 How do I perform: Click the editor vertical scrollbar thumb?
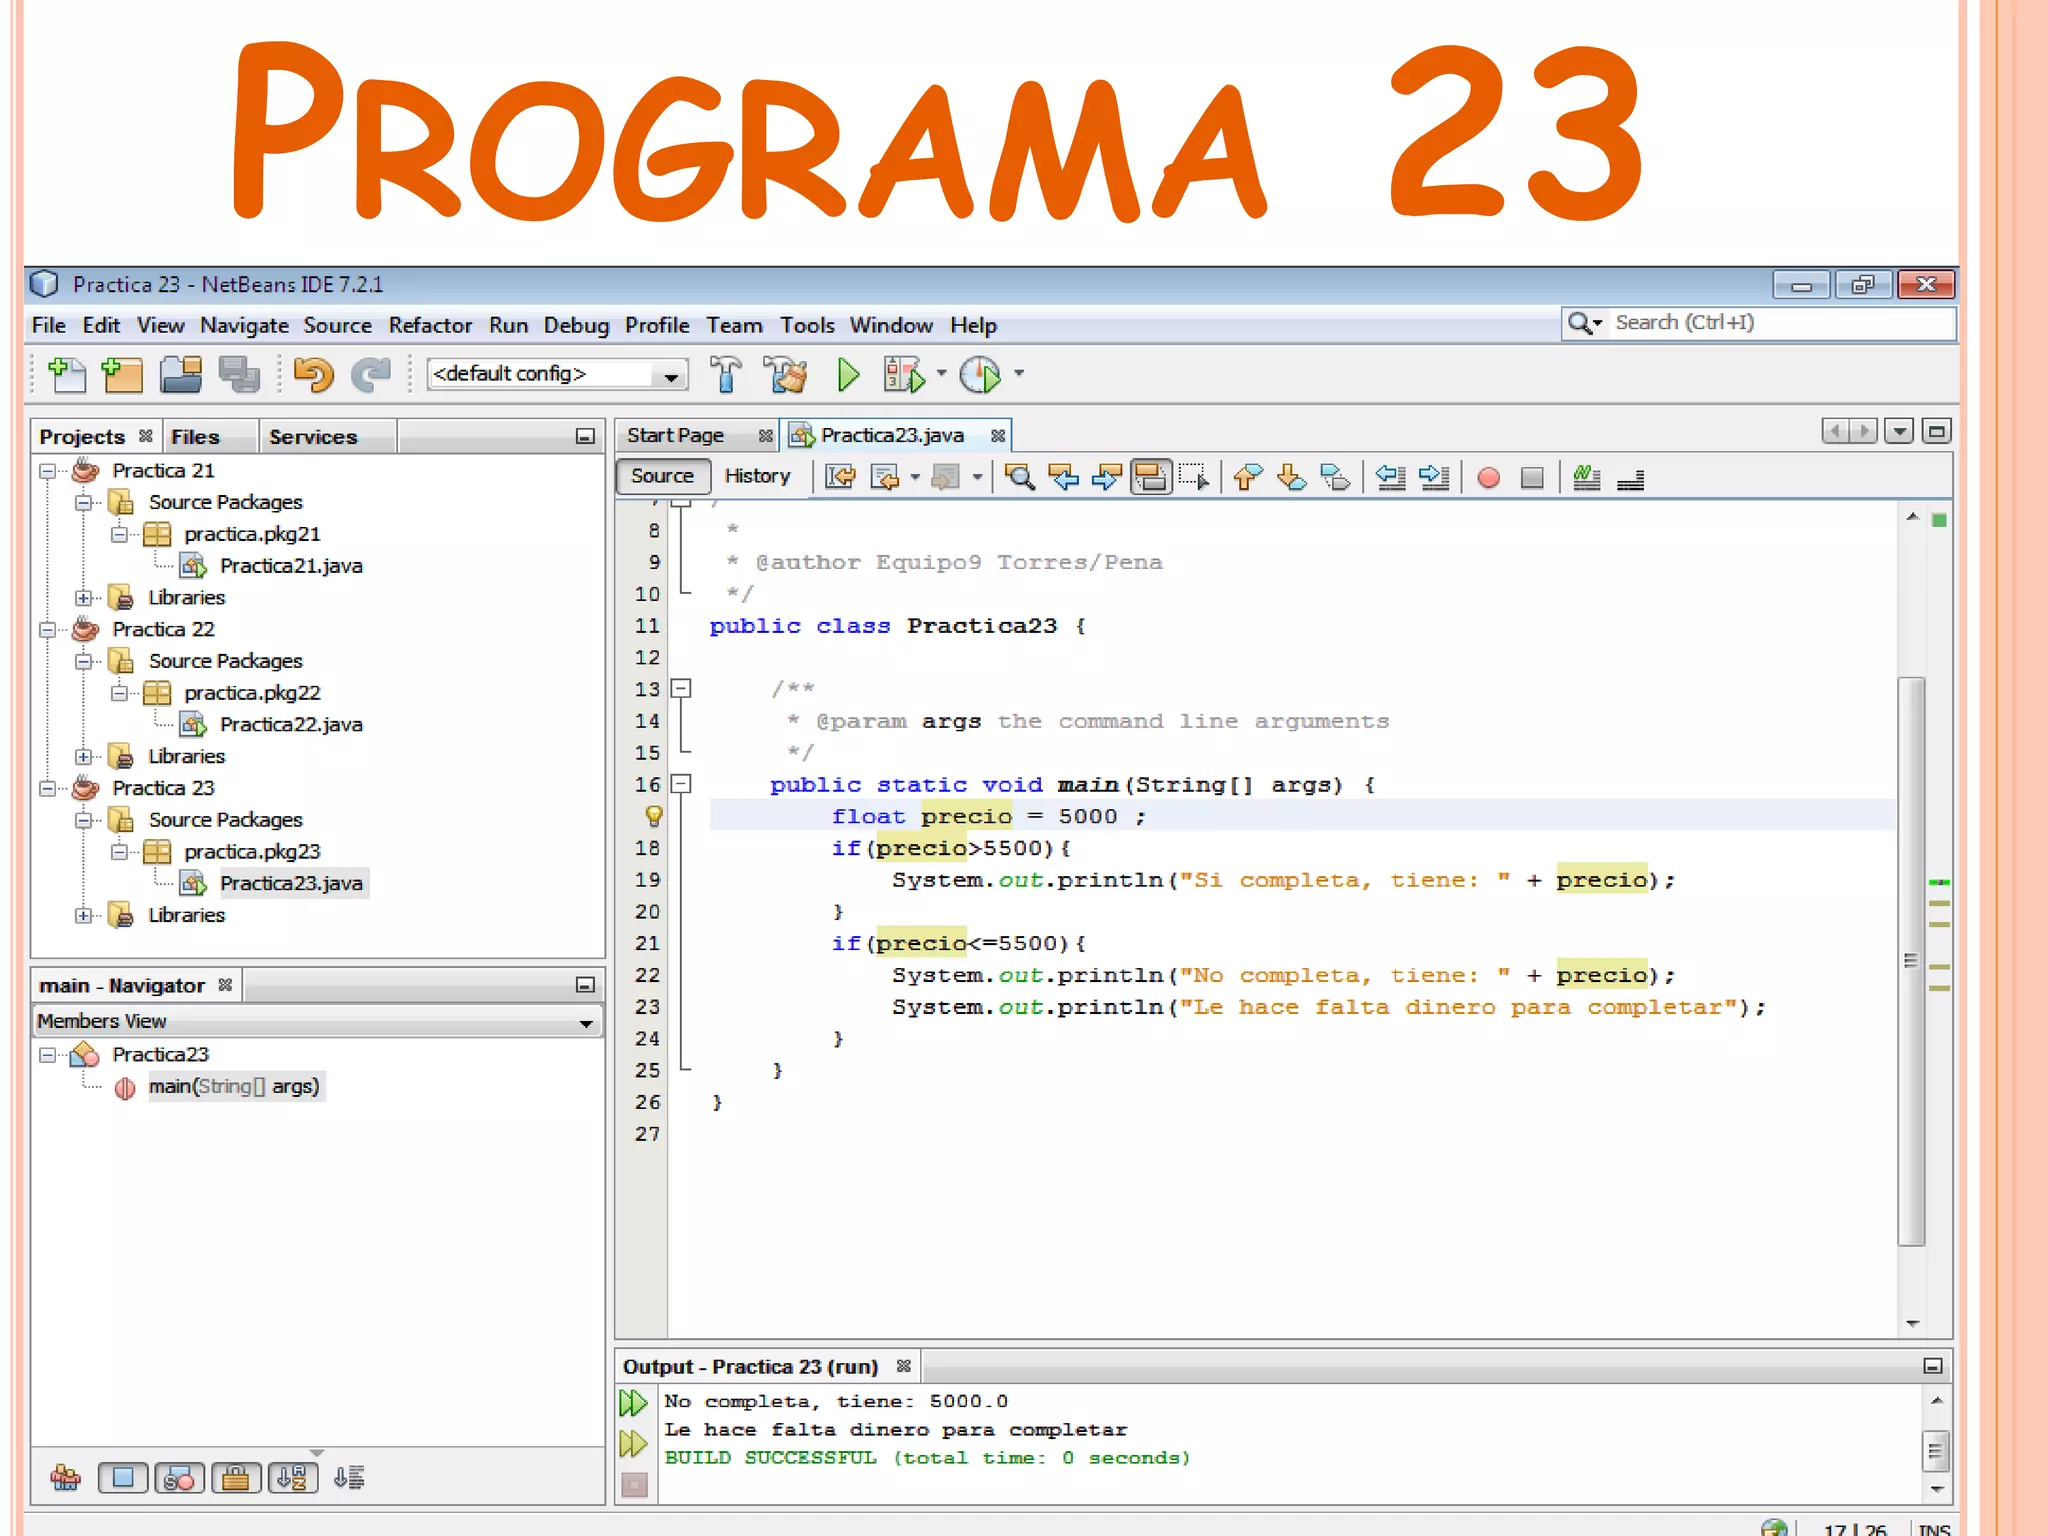point(1911,961)
